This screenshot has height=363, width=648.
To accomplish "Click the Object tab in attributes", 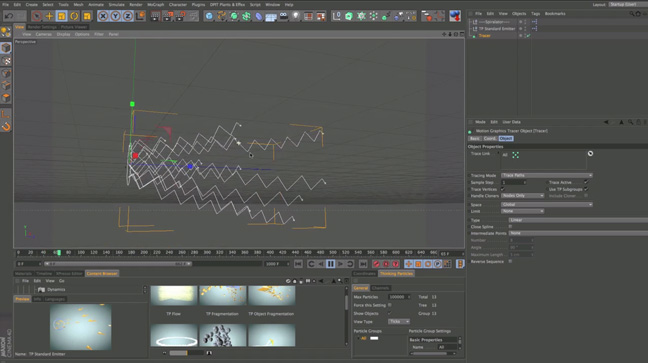I will coord(505,139).
